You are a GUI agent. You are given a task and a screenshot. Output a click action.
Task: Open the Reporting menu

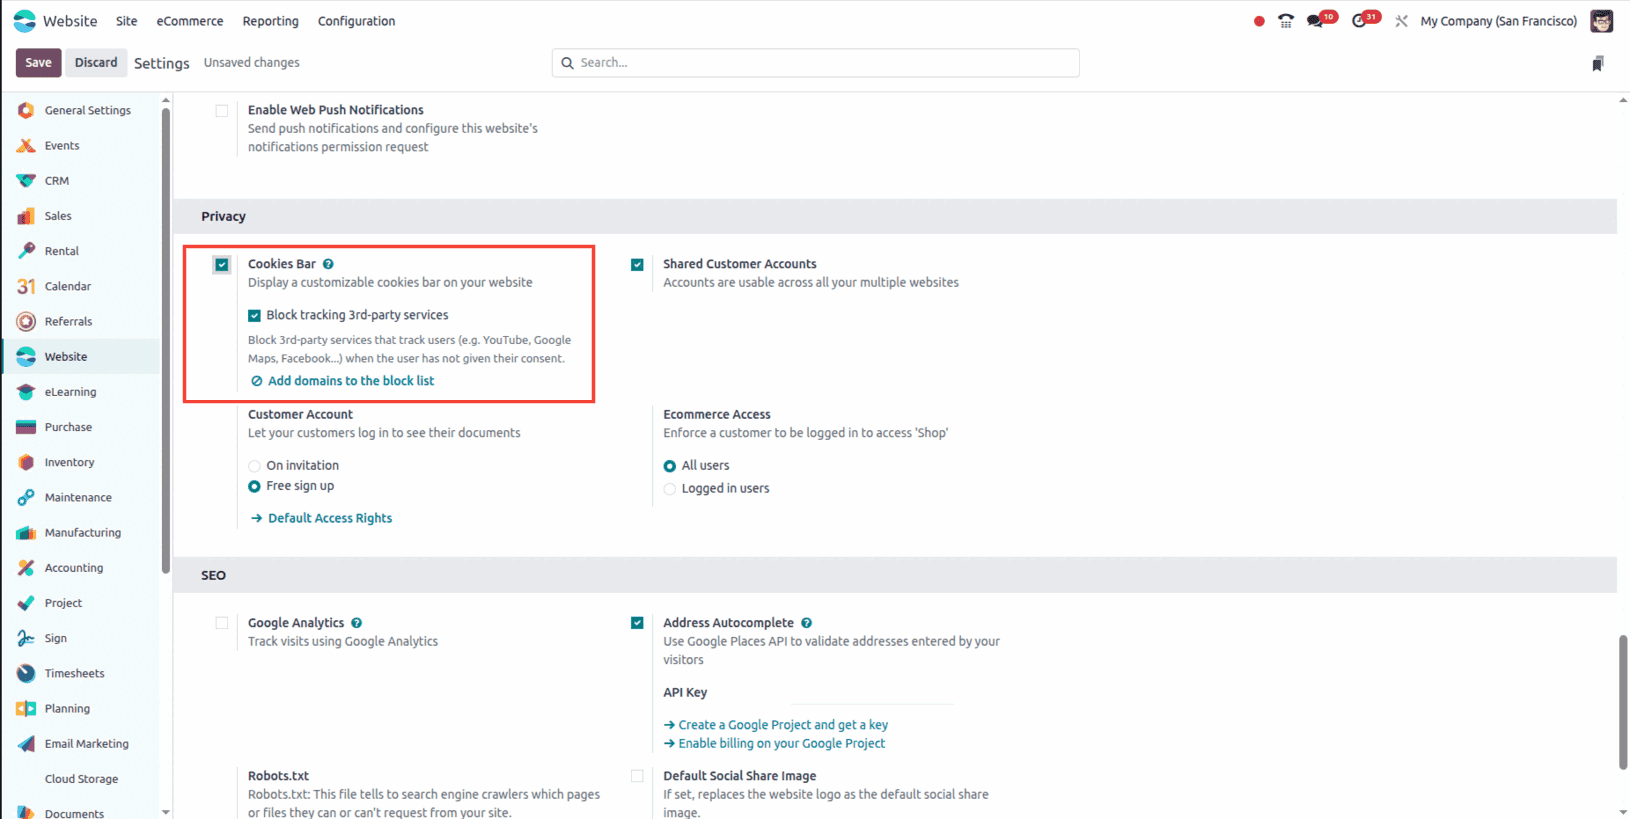270,21
